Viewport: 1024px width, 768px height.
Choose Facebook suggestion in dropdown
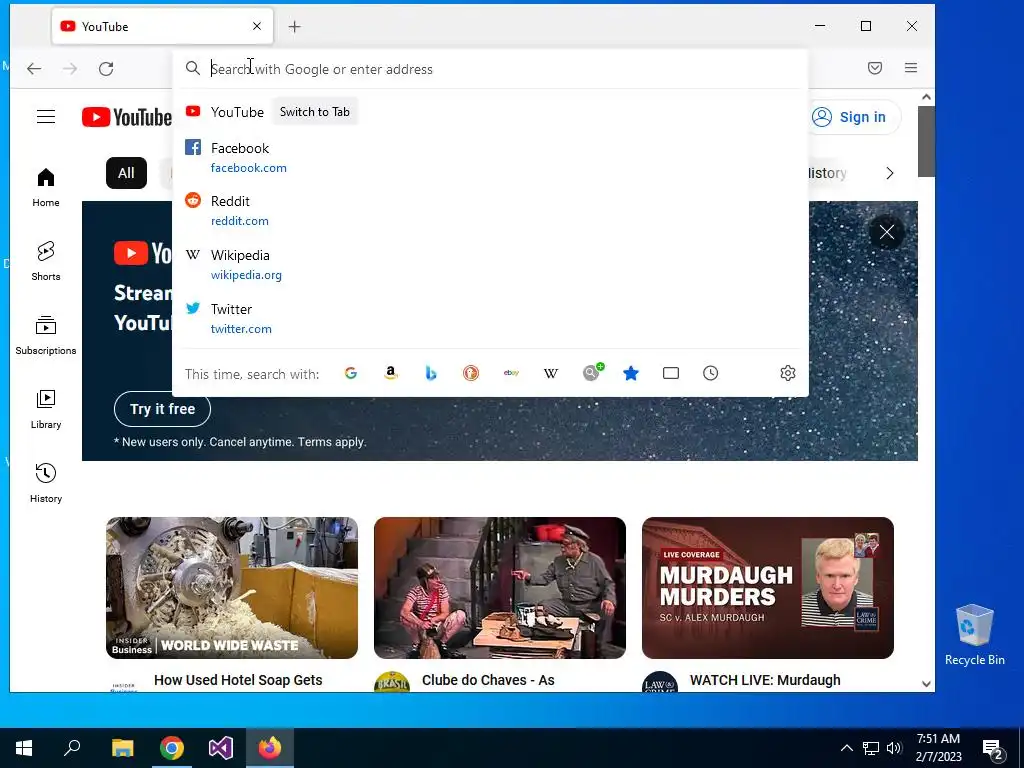(490, 157)
